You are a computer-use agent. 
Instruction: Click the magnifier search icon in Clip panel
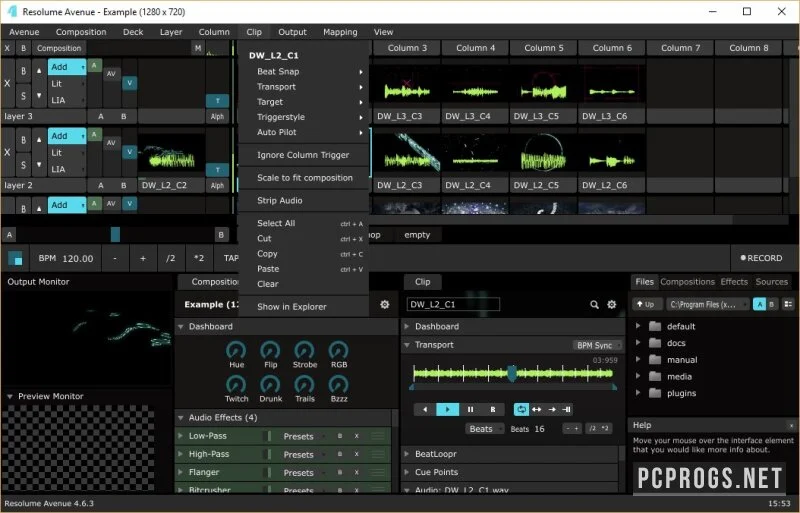[x=594, y=304]
